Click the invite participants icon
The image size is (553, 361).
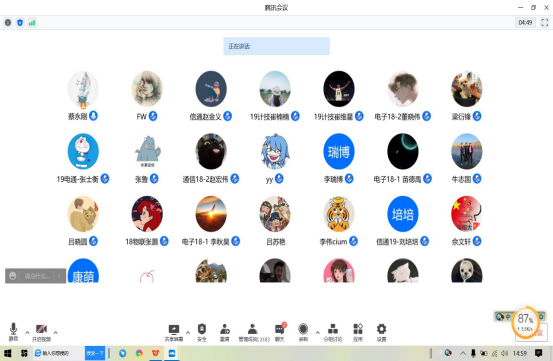tap(225, 332)
